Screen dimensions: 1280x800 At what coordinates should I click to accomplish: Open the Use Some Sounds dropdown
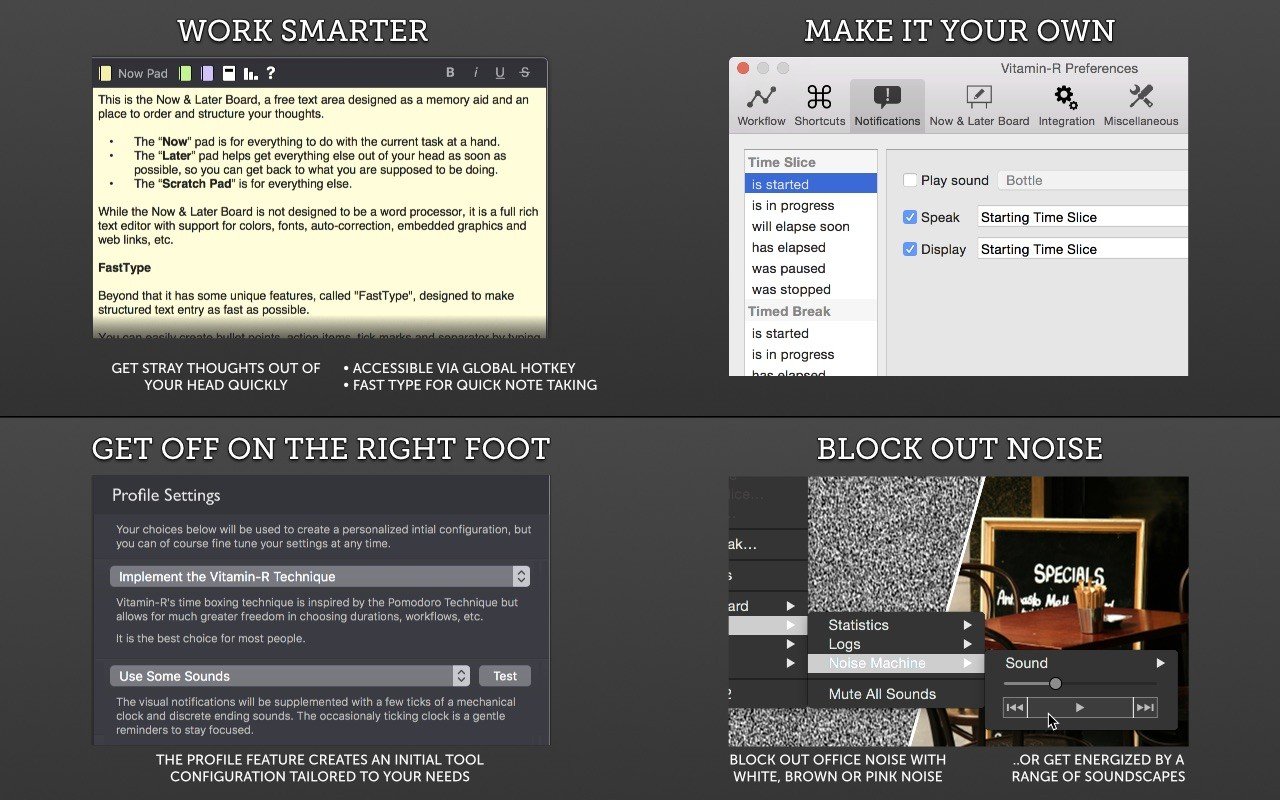(x=289, y=676)
